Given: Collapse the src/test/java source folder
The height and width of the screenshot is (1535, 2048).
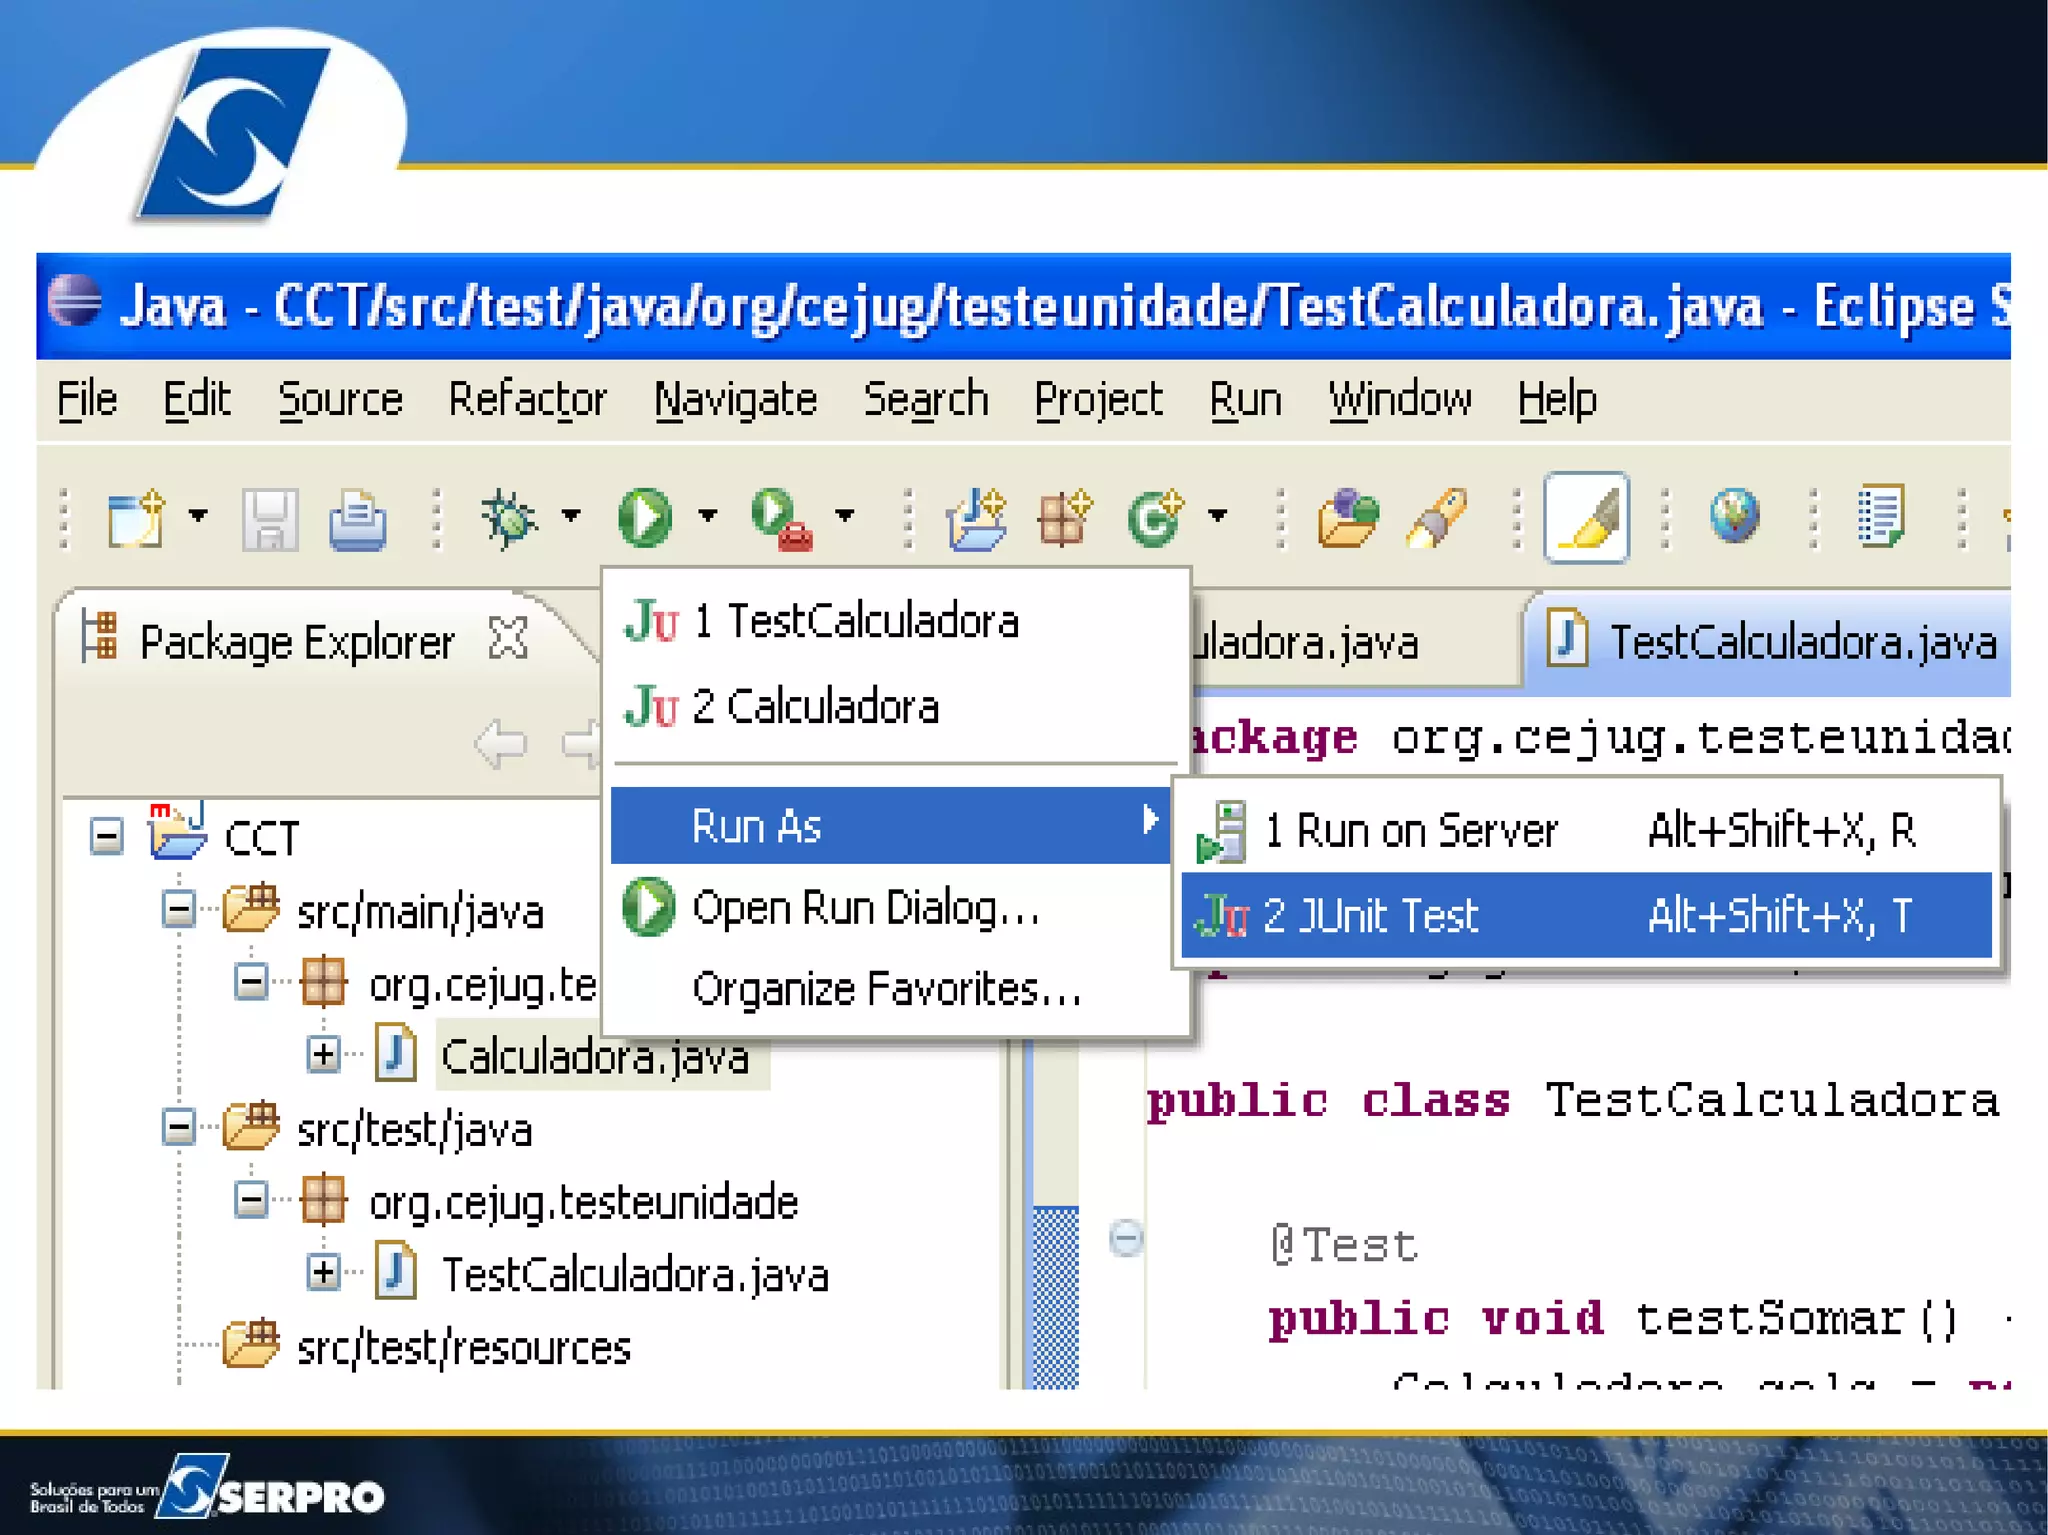Looking at the screenshot, I should (x=179, y=1128).
